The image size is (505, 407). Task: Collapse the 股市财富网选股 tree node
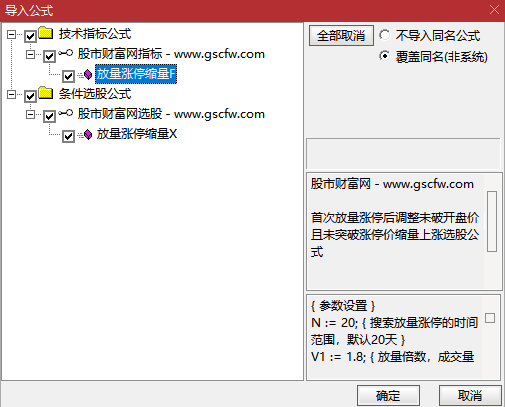pyautogui.click(x=30, y=114)
